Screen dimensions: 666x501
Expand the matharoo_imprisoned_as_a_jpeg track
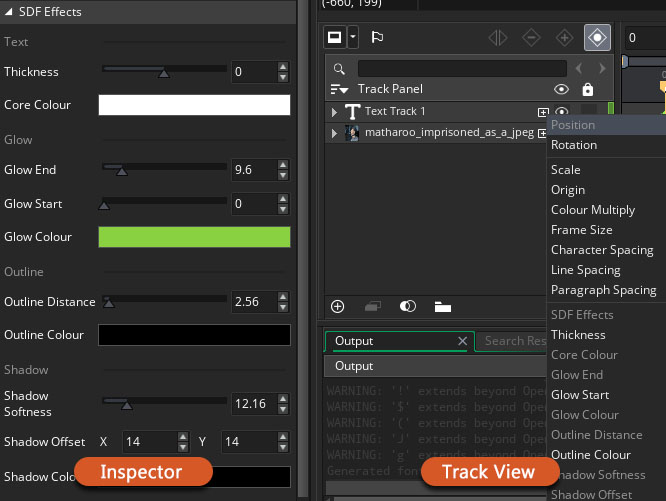(x=334, y=133)
